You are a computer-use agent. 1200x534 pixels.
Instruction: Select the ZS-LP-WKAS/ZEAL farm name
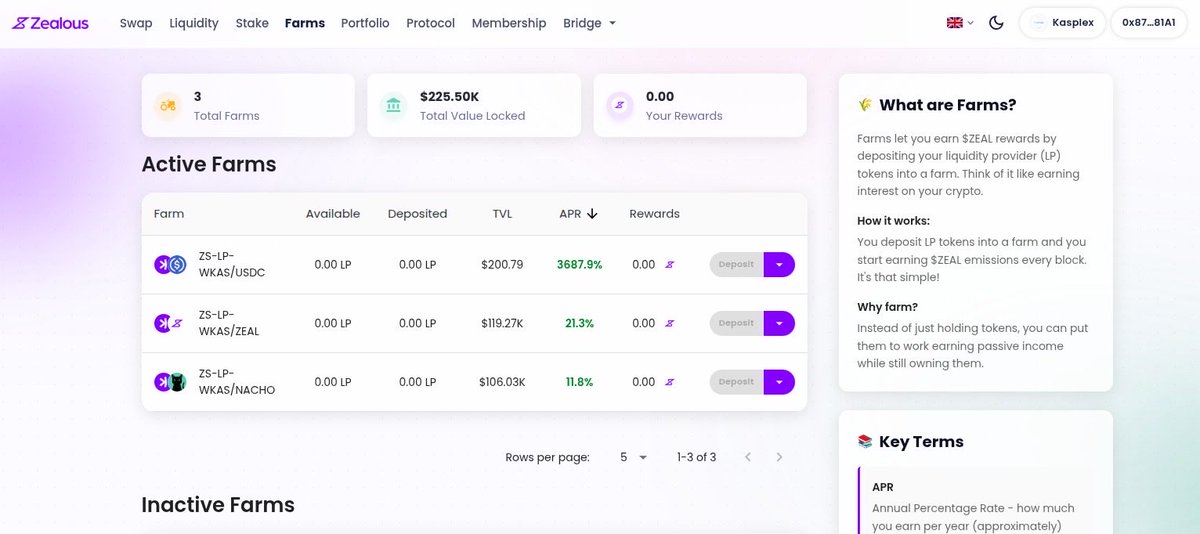229,323
